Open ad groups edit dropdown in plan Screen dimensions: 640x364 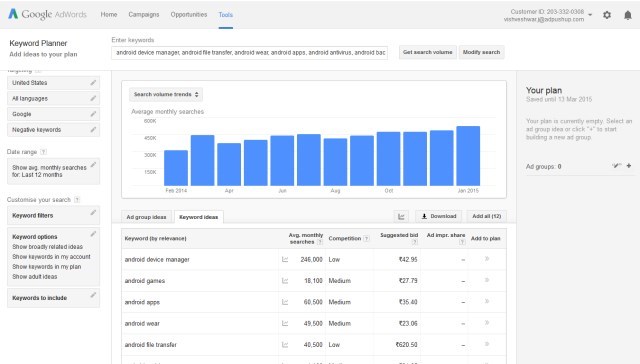(x=616, y=166)
